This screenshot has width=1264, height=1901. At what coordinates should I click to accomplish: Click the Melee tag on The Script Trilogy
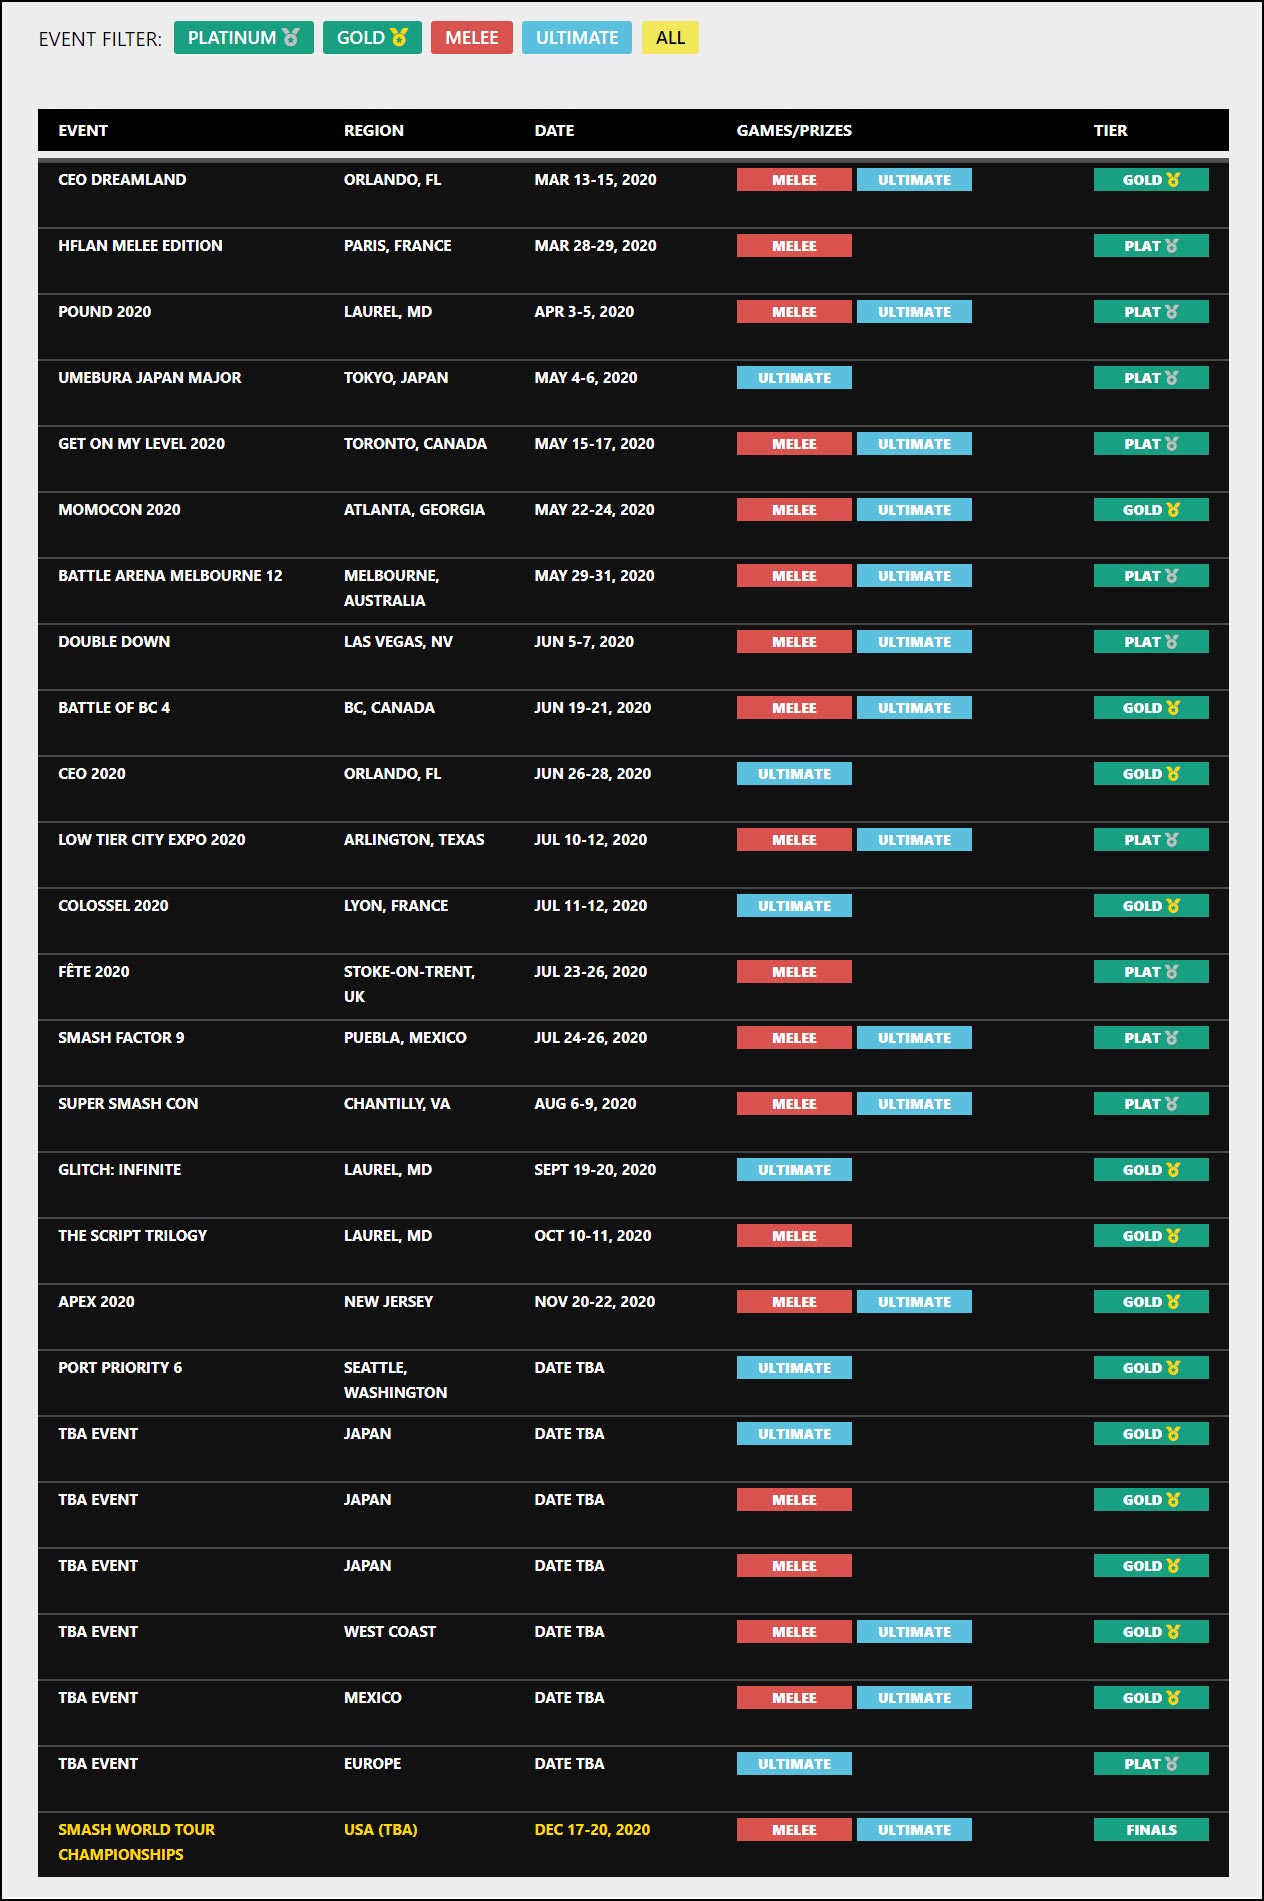tap(794, 1236)
